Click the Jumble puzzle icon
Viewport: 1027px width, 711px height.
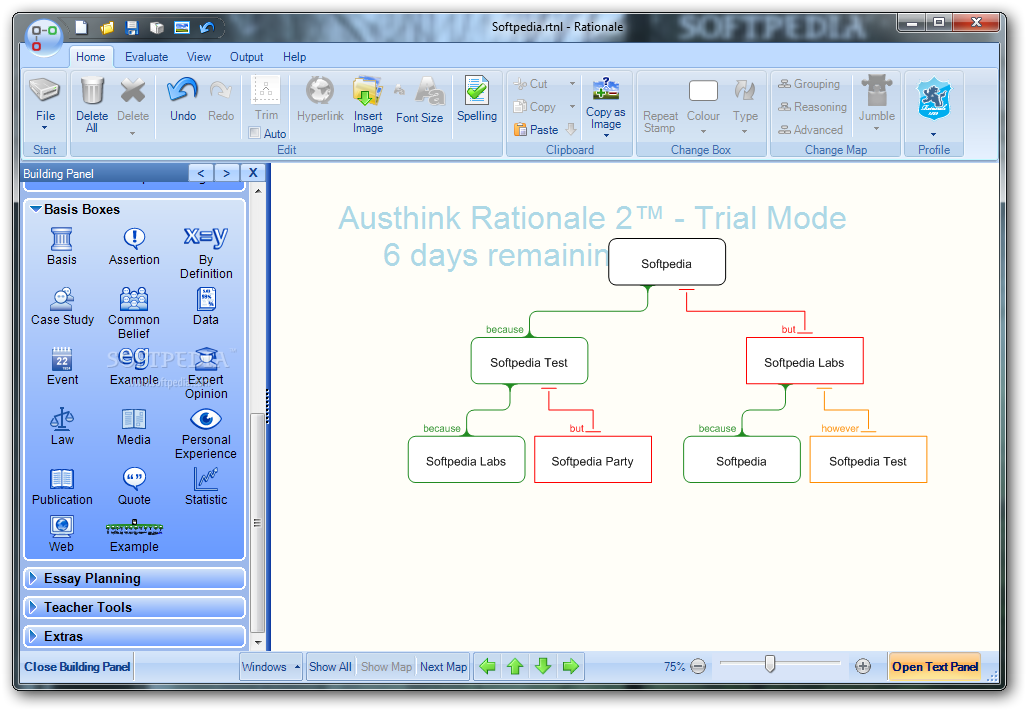[877, 90]
